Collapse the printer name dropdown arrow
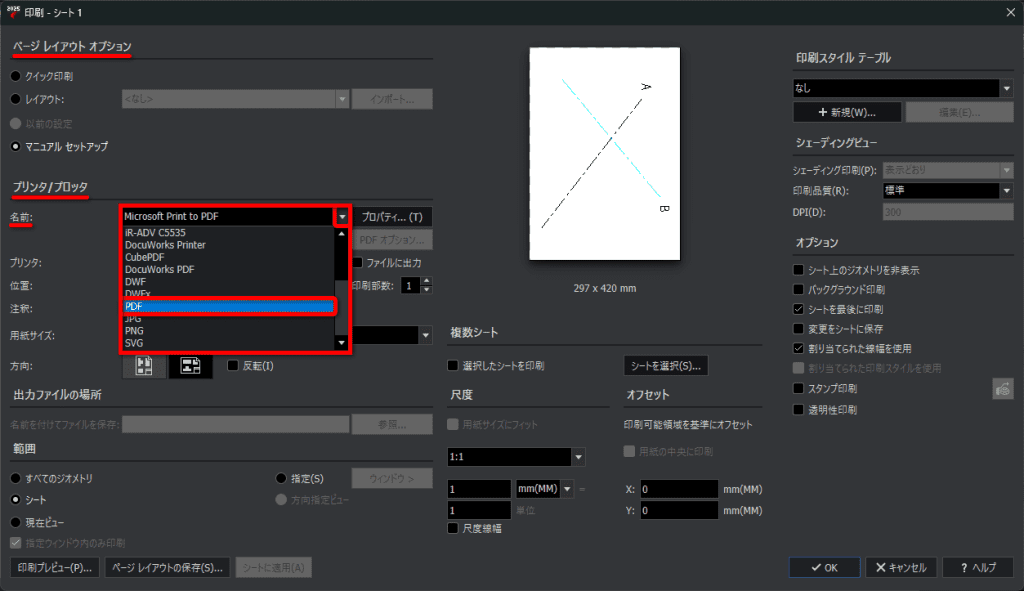The height and width of the screenshot is (591, 1024). (342, 216)
